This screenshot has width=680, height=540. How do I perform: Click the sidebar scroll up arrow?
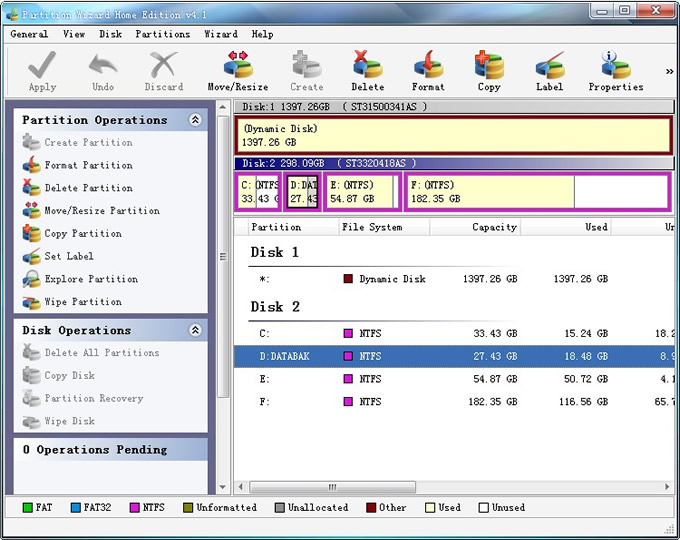click(222, 107)
